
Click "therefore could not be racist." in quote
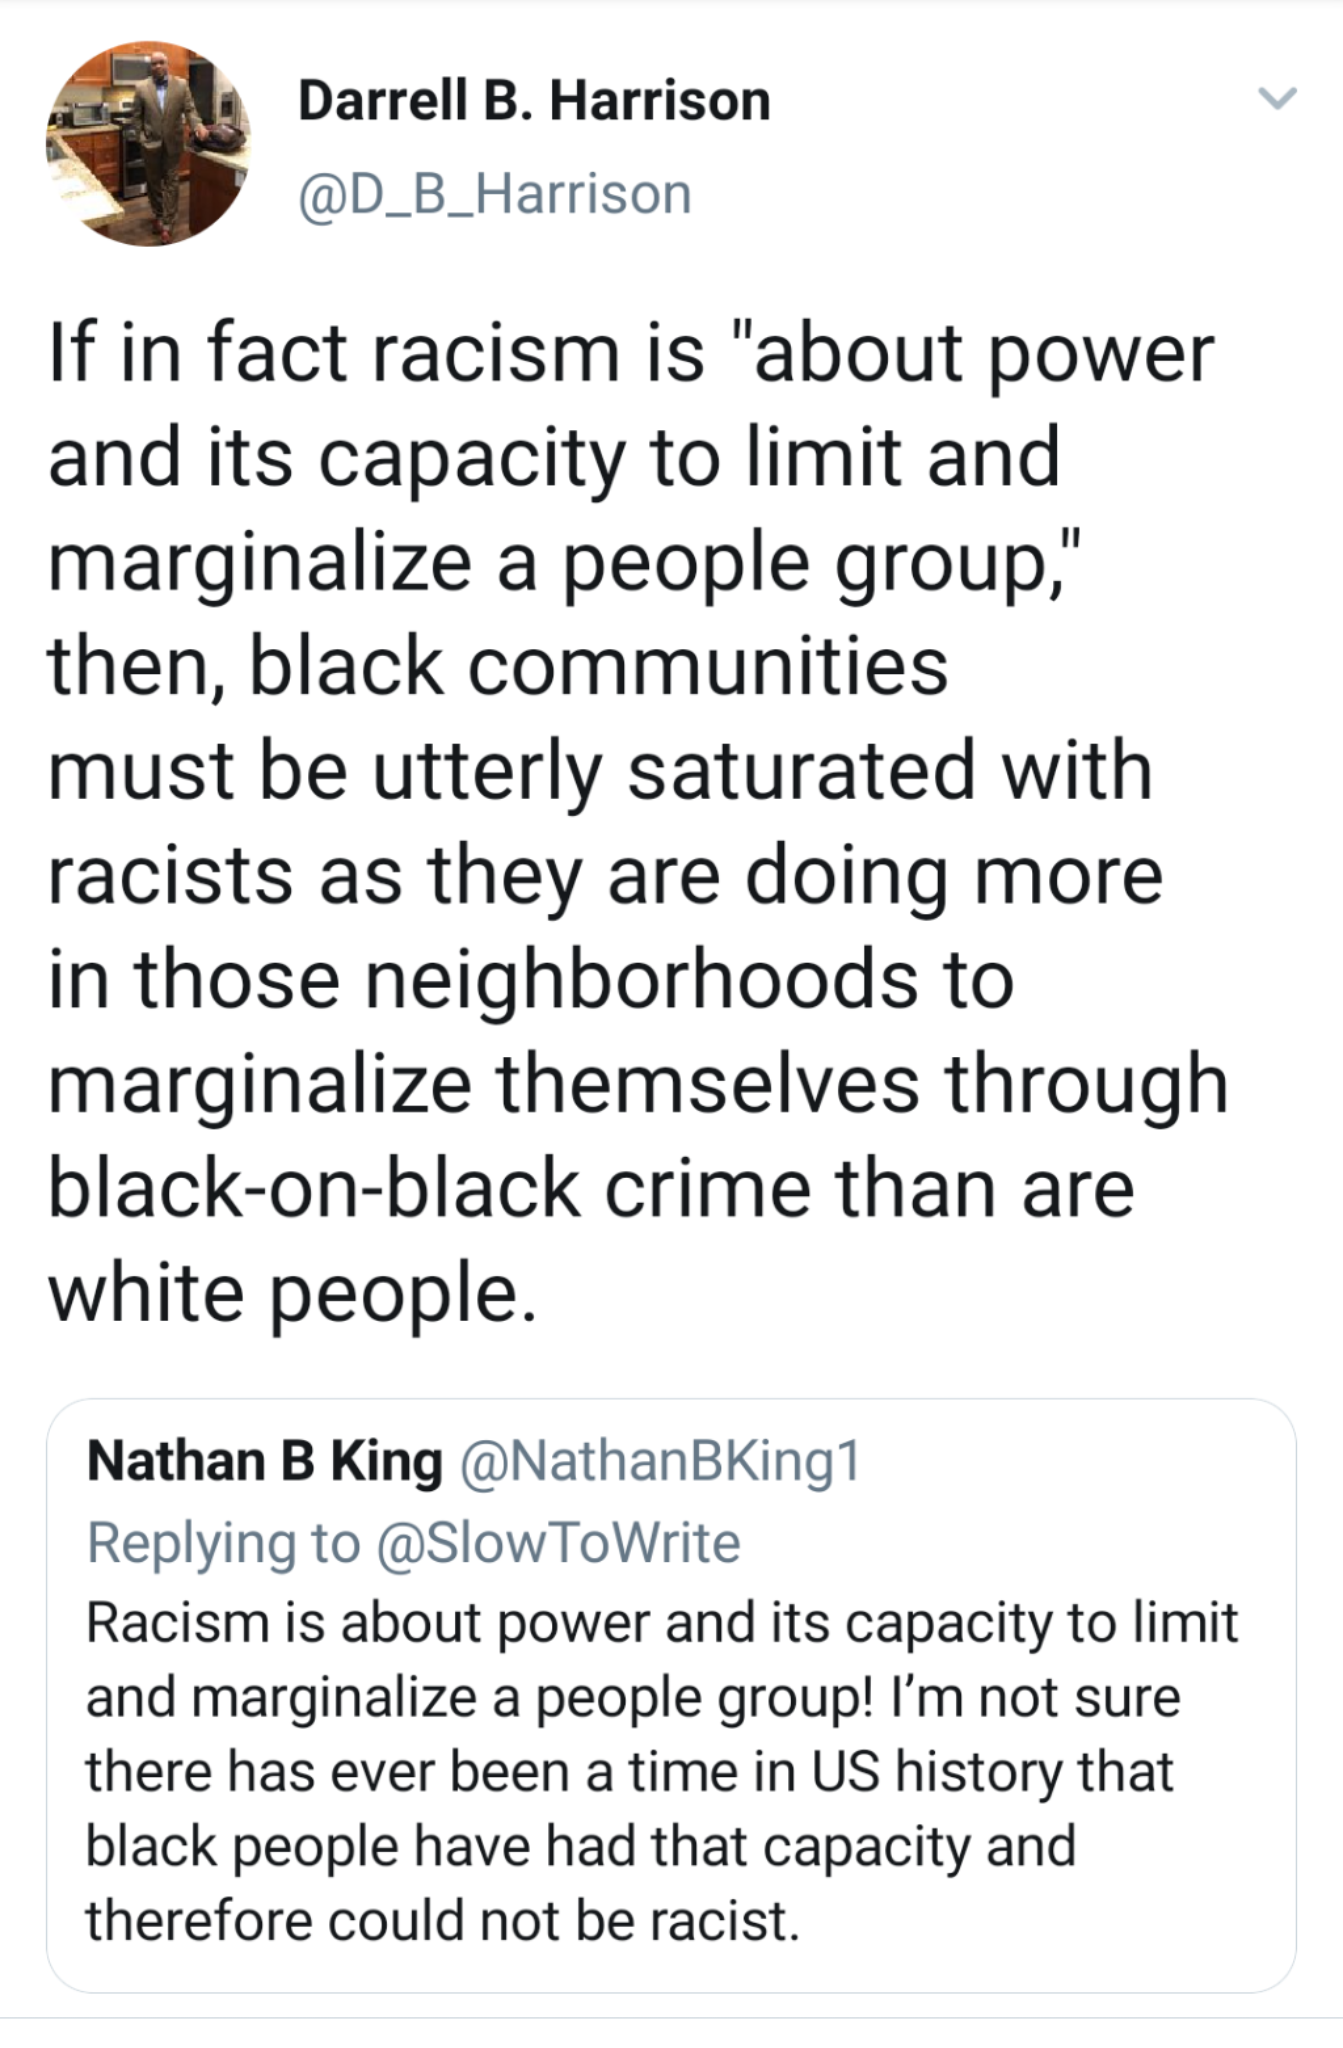coord(442,1921)
